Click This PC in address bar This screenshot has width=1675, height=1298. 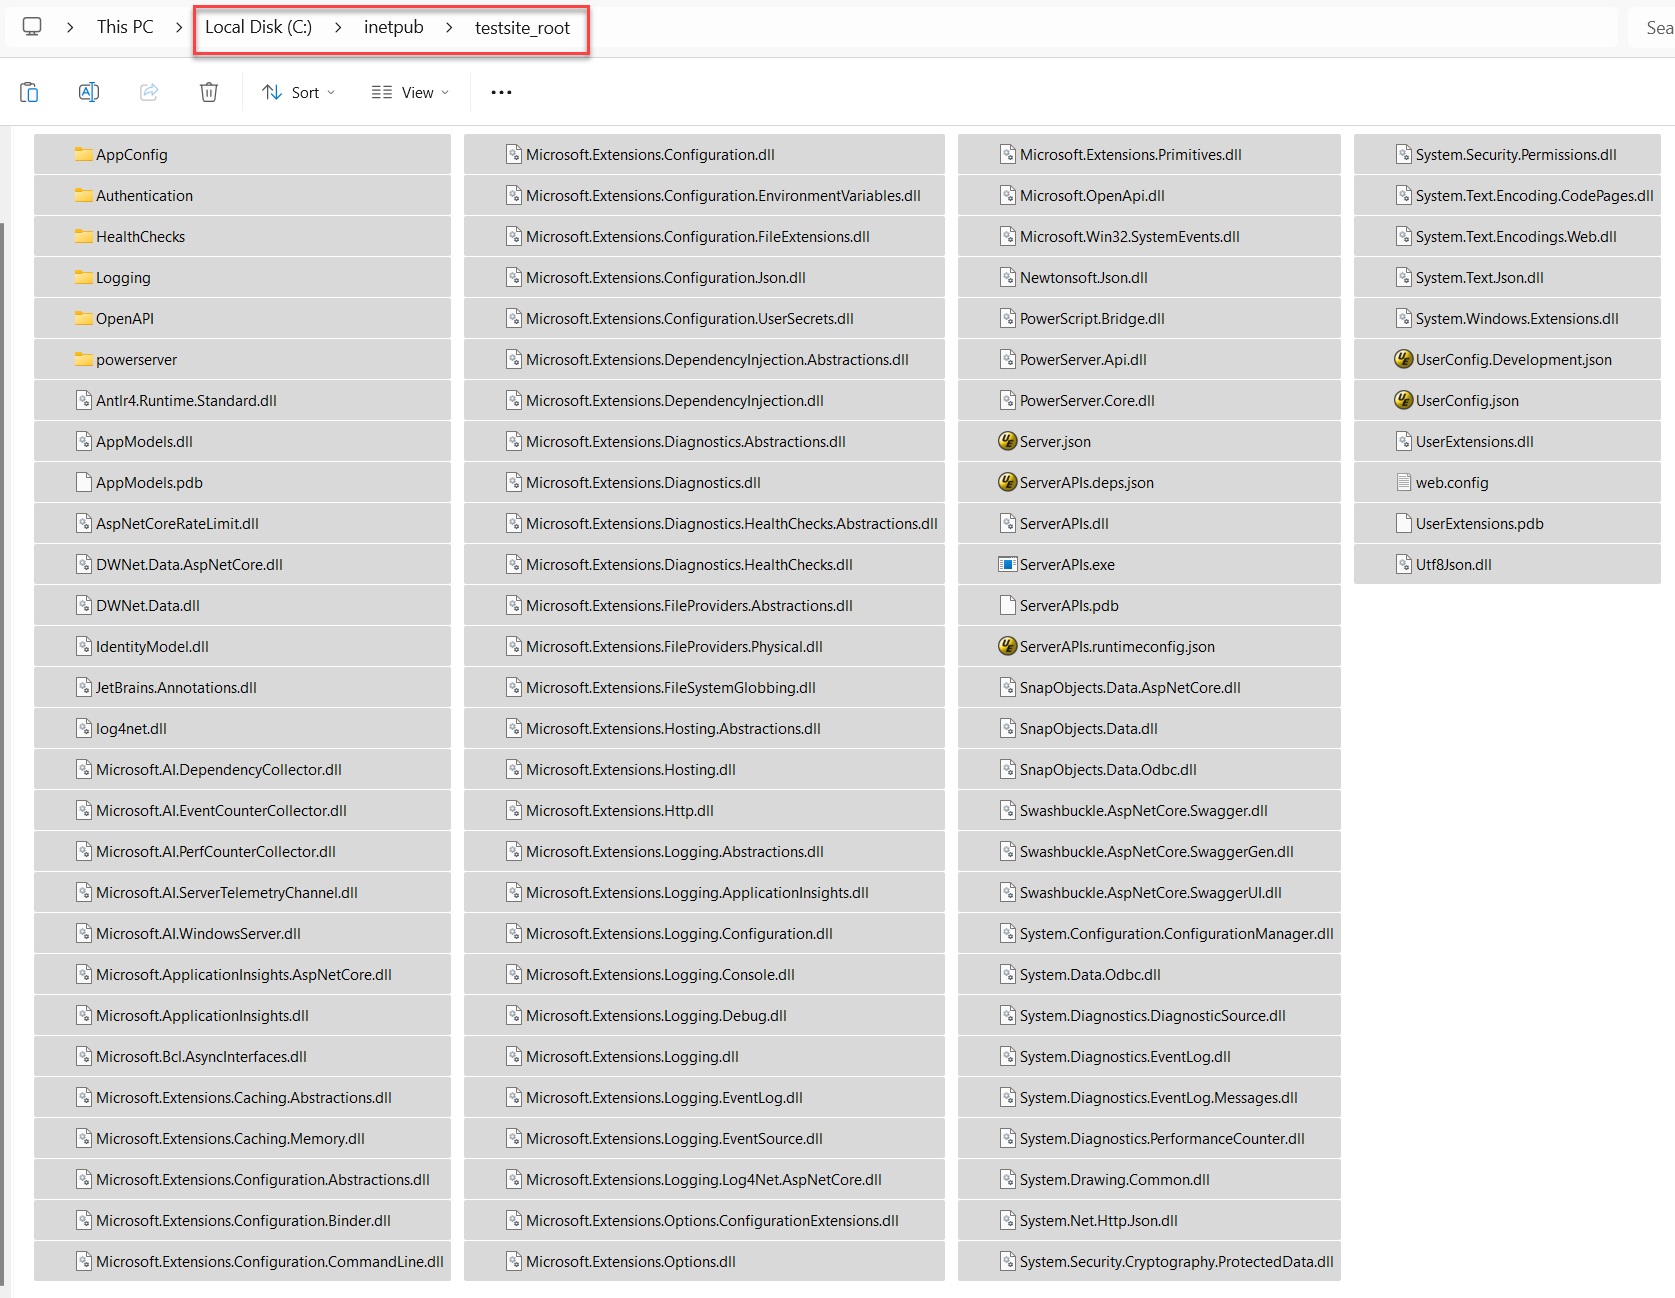coord(125,27)
